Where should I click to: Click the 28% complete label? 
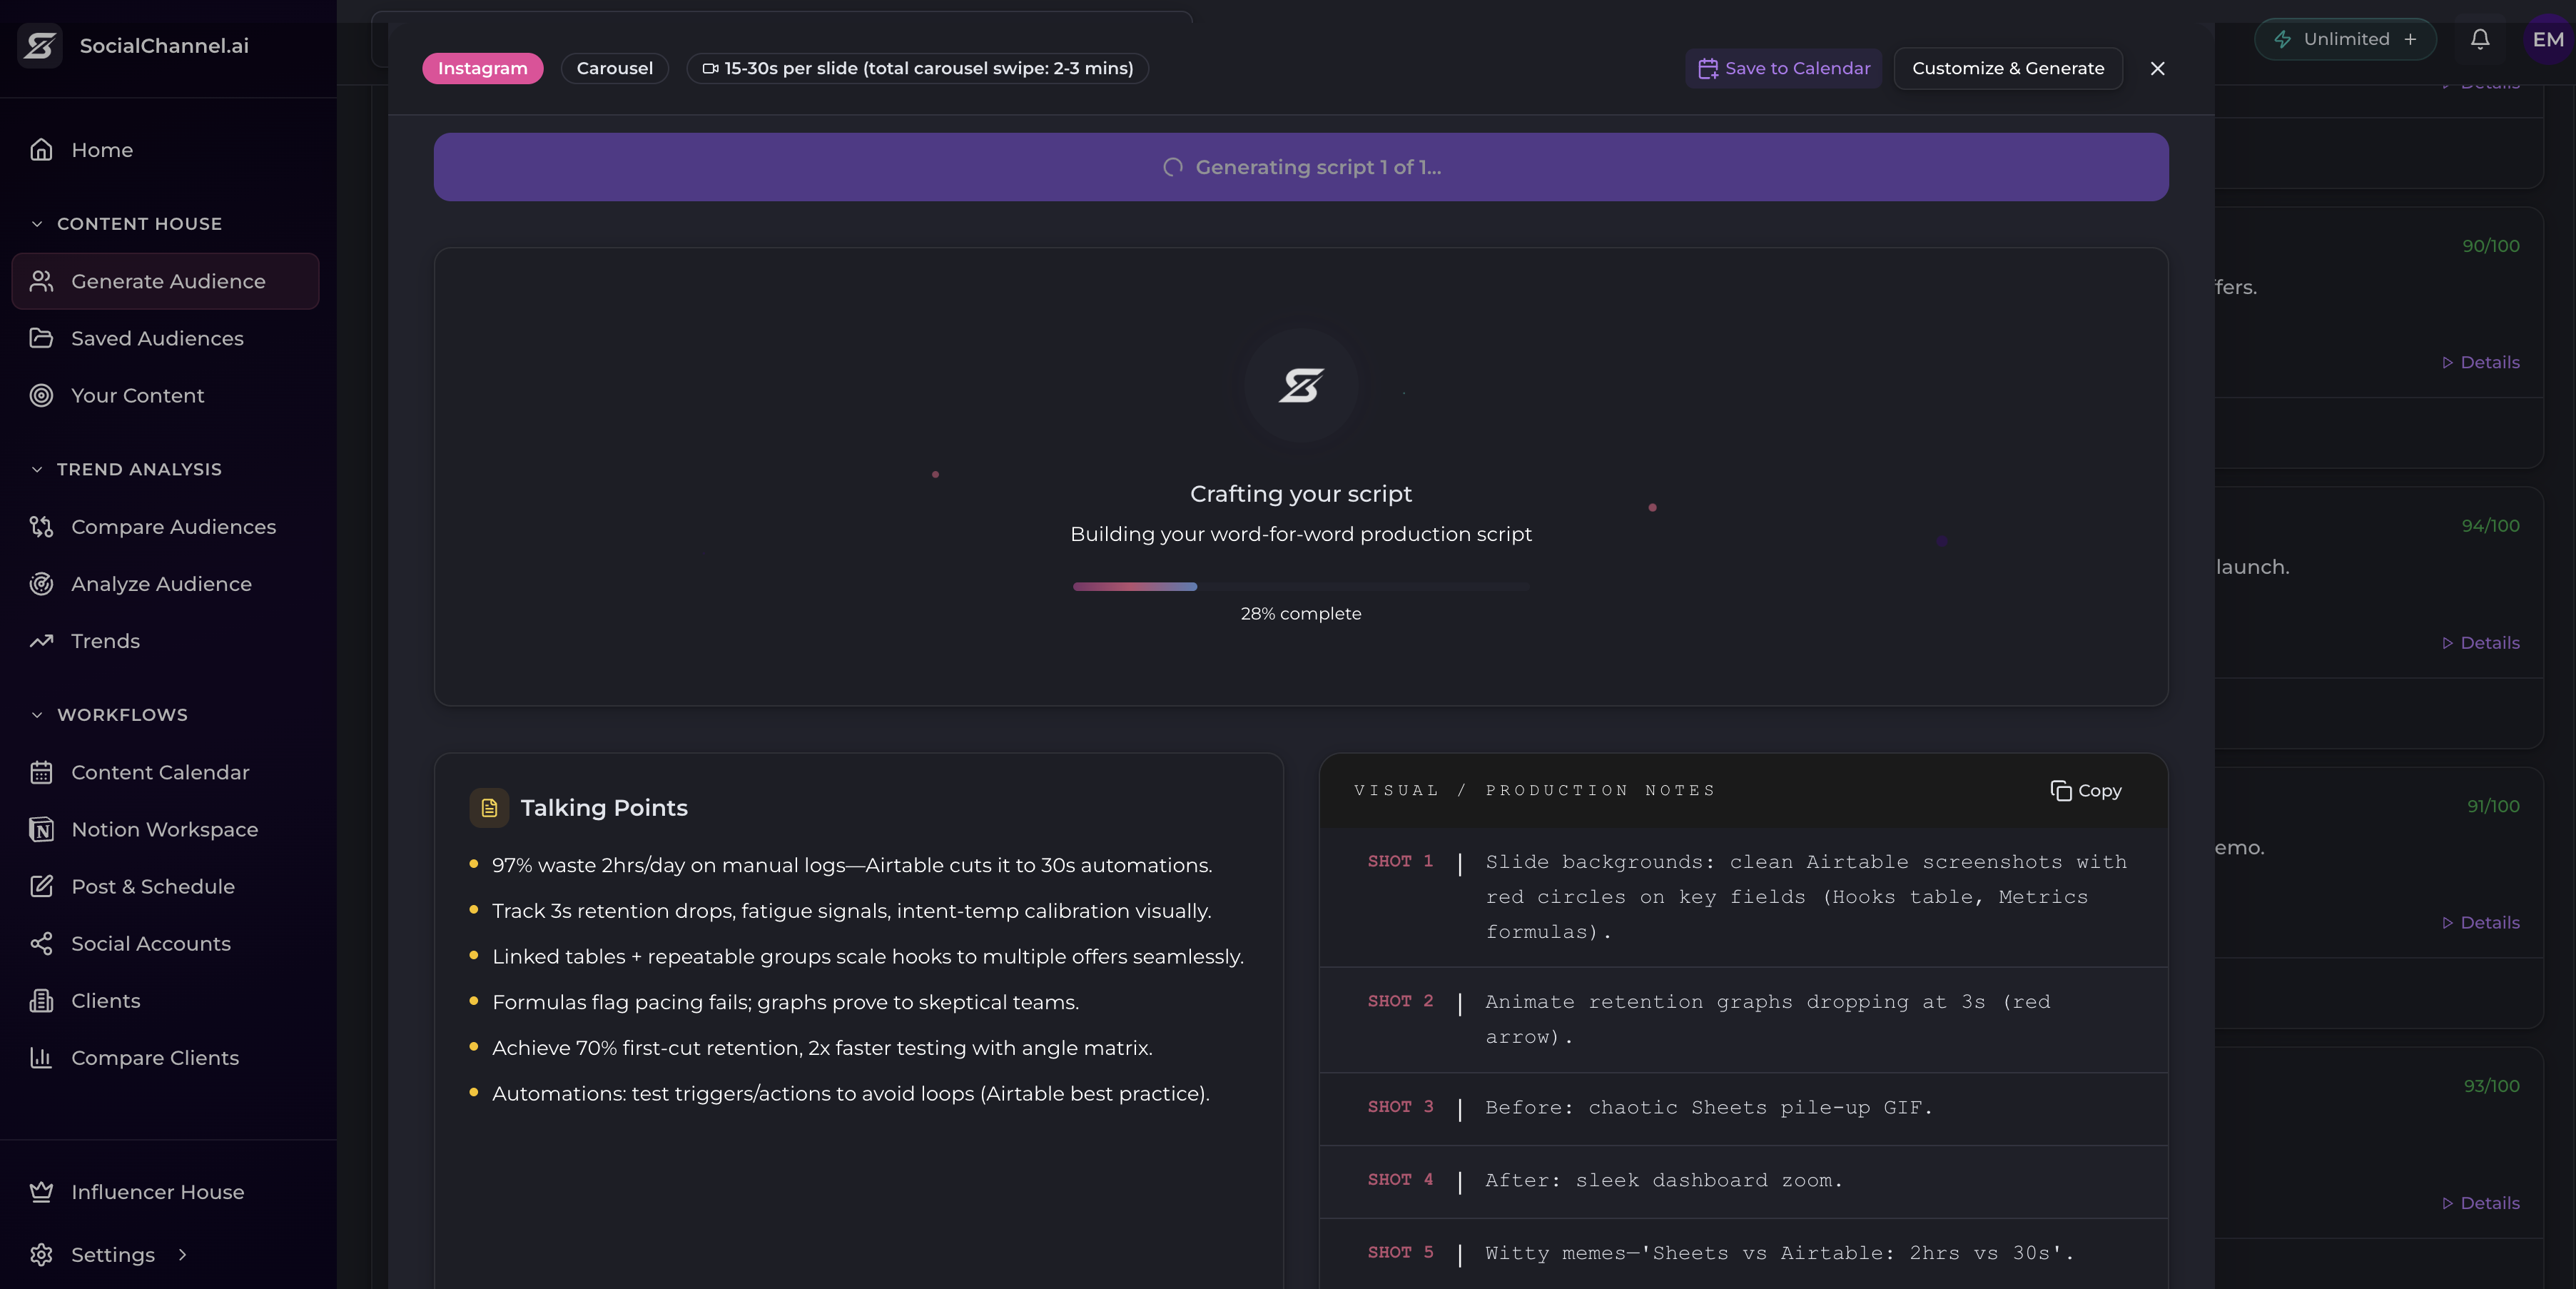[x=1301, y=614]
